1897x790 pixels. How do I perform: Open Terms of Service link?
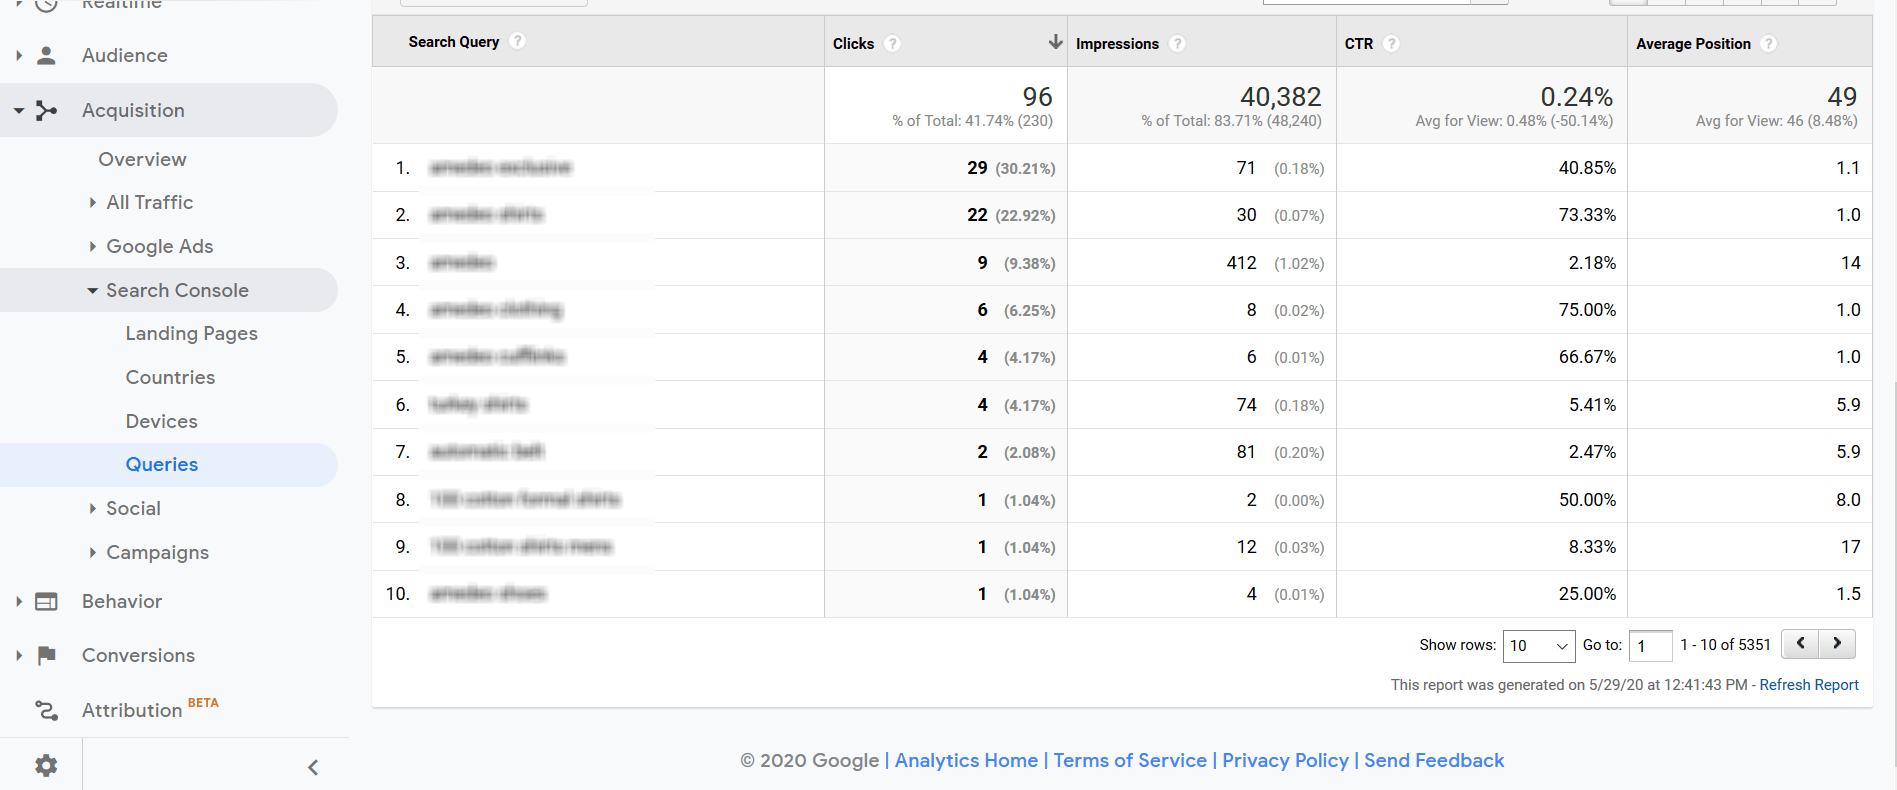click(x=1130, y=760)
